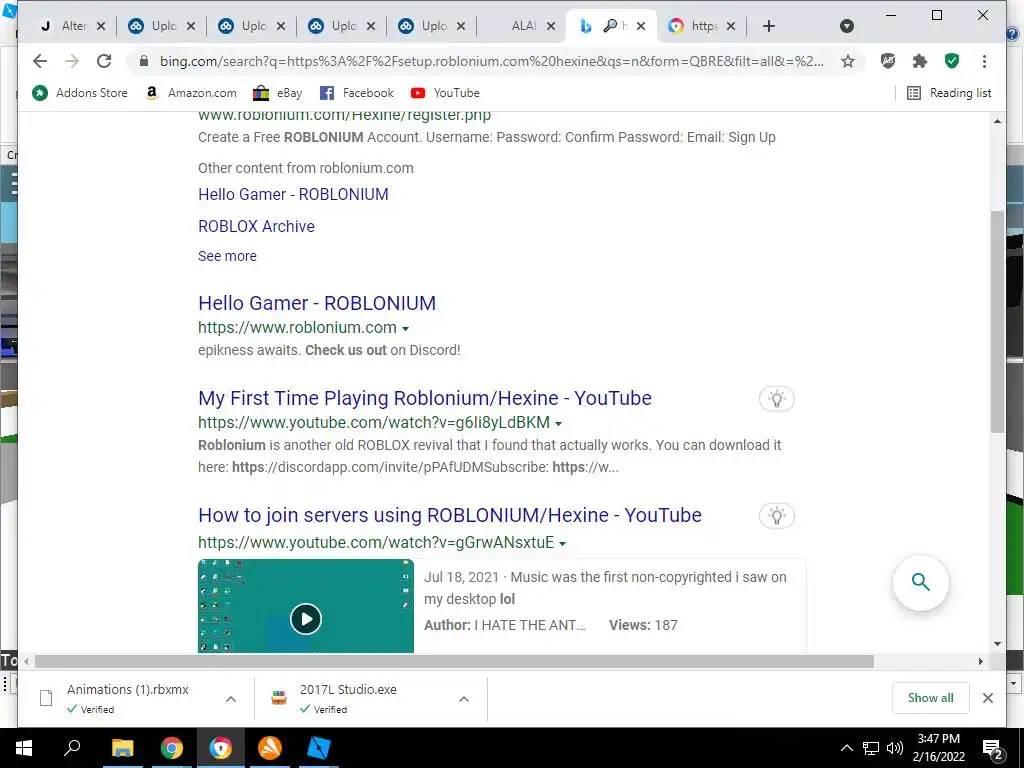
Task: Click the scroll-down arrow of vertical scrollbar
Action: click(997, 644)
